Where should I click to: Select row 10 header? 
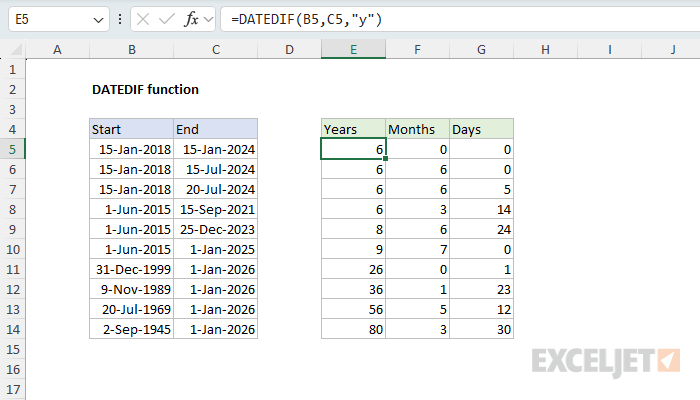[12, 250]
